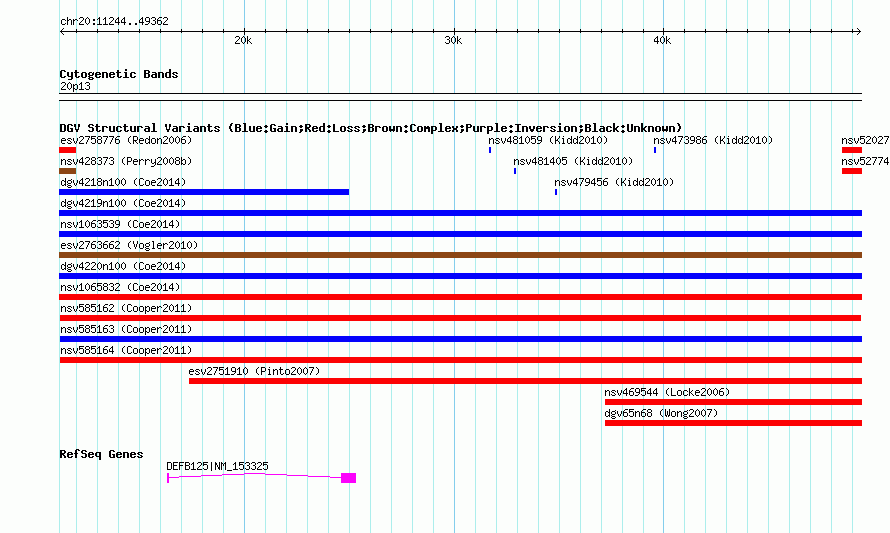Click the DGV Structural Variants track heading

(371, 128)
